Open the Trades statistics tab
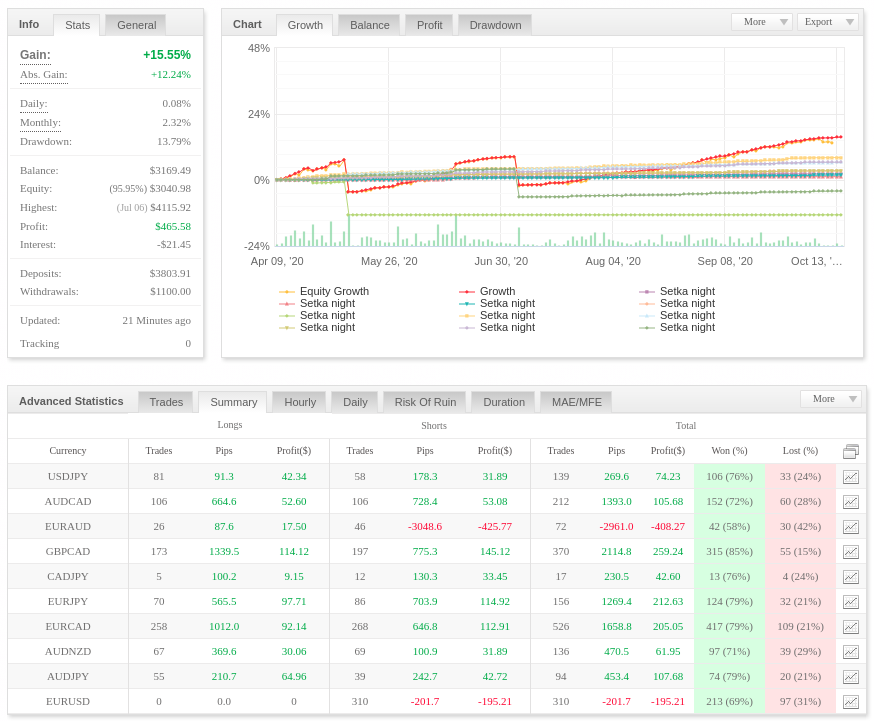This screenshot has width=874, height=722. tap(166, 402)
